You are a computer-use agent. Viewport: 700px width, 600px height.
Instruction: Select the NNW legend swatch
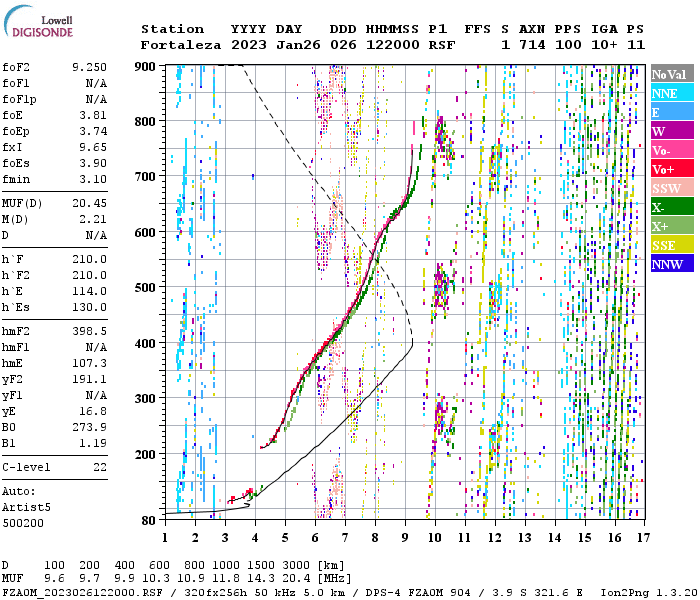[x=672, y=264]
